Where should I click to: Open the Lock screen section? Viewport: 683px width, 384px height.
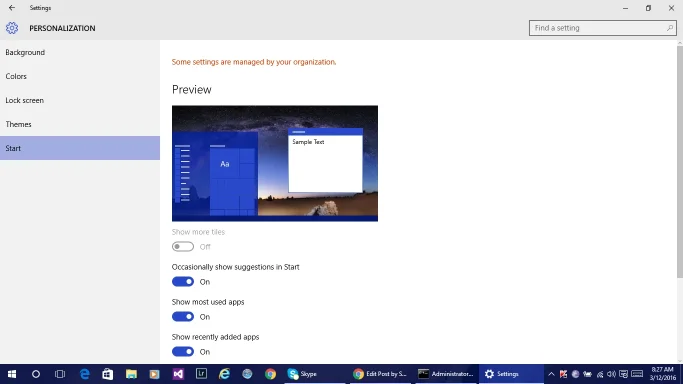(x=80, y=100)
